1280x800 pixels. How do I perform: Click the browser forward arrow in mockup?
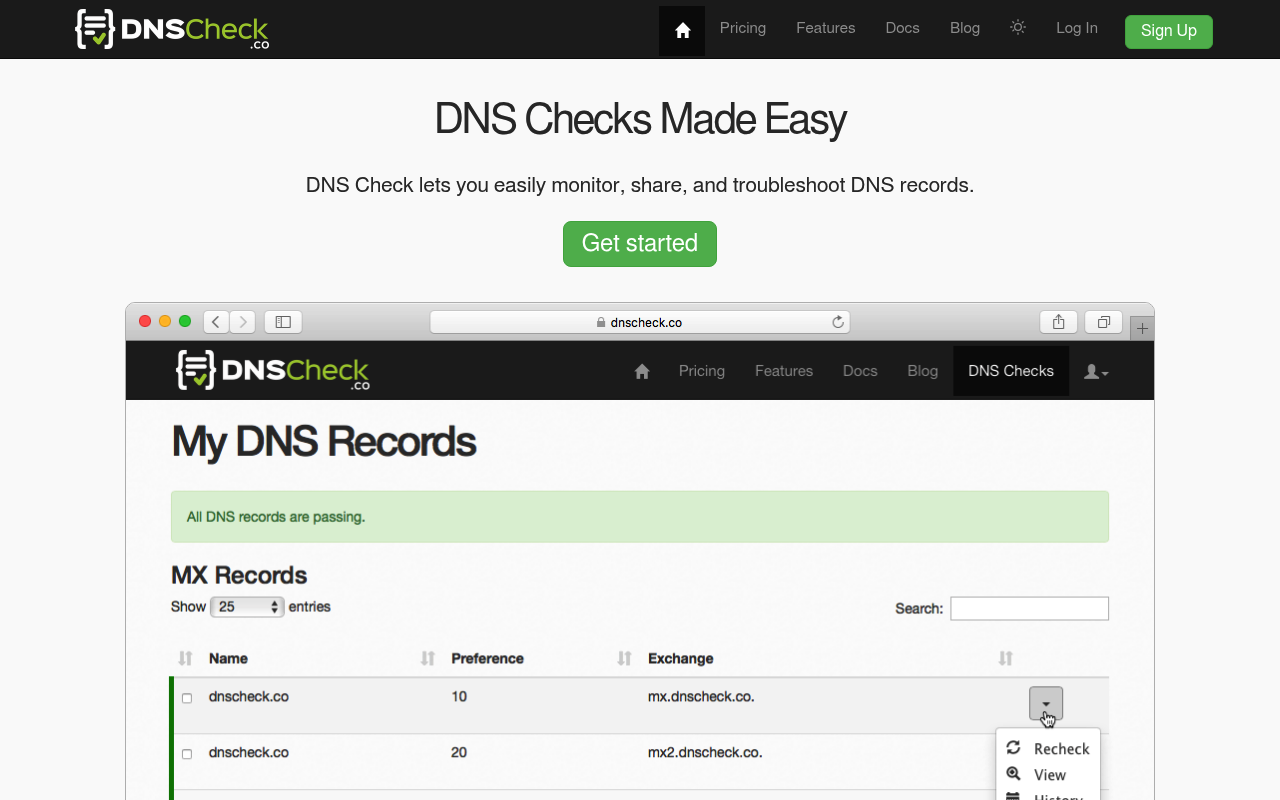point(243,322)
